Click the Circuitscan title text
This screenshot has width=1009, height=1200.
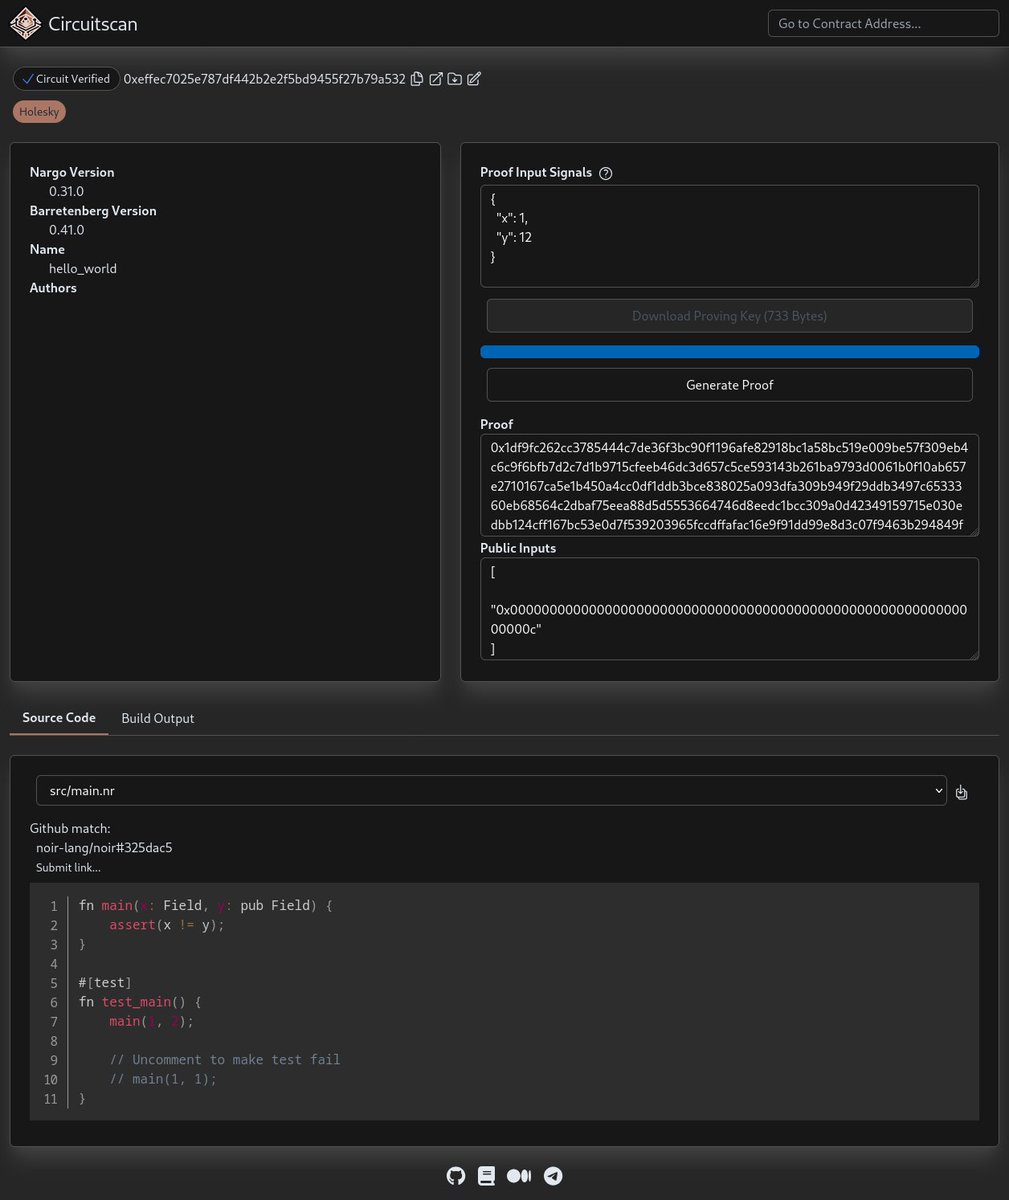click(93, 23)
